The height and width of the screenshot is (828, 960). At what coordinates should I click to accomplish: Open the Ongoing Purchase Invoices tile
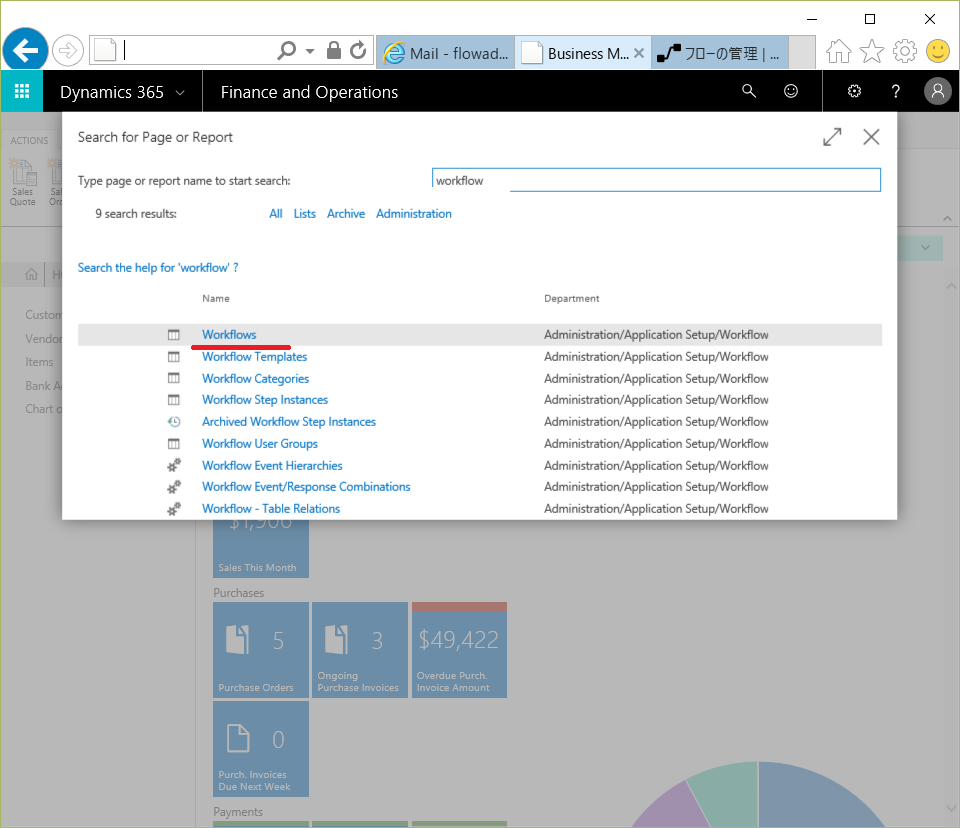click(359, 650)
